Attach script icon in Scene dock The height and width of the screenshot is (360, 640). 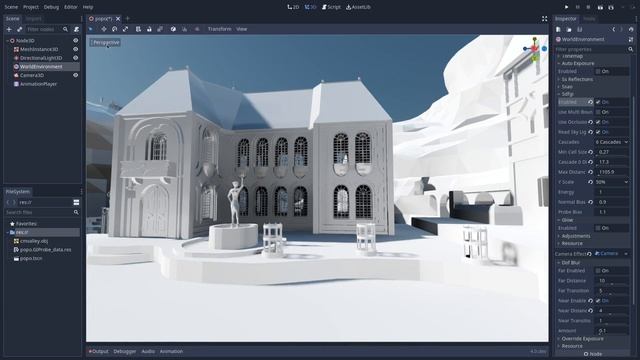pos(76,29)
